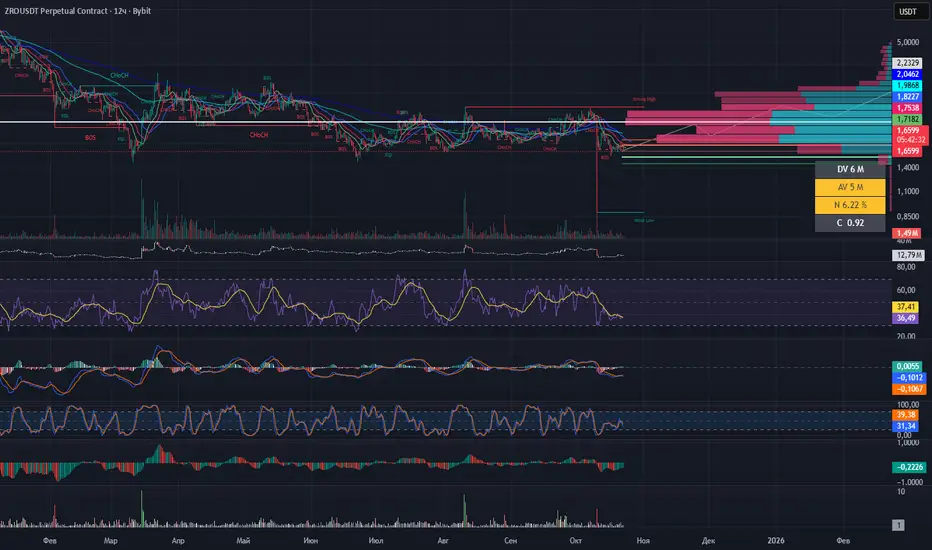Click the C 0.92 table cell
Screen dimensions: 932x550
coord(850,223)
